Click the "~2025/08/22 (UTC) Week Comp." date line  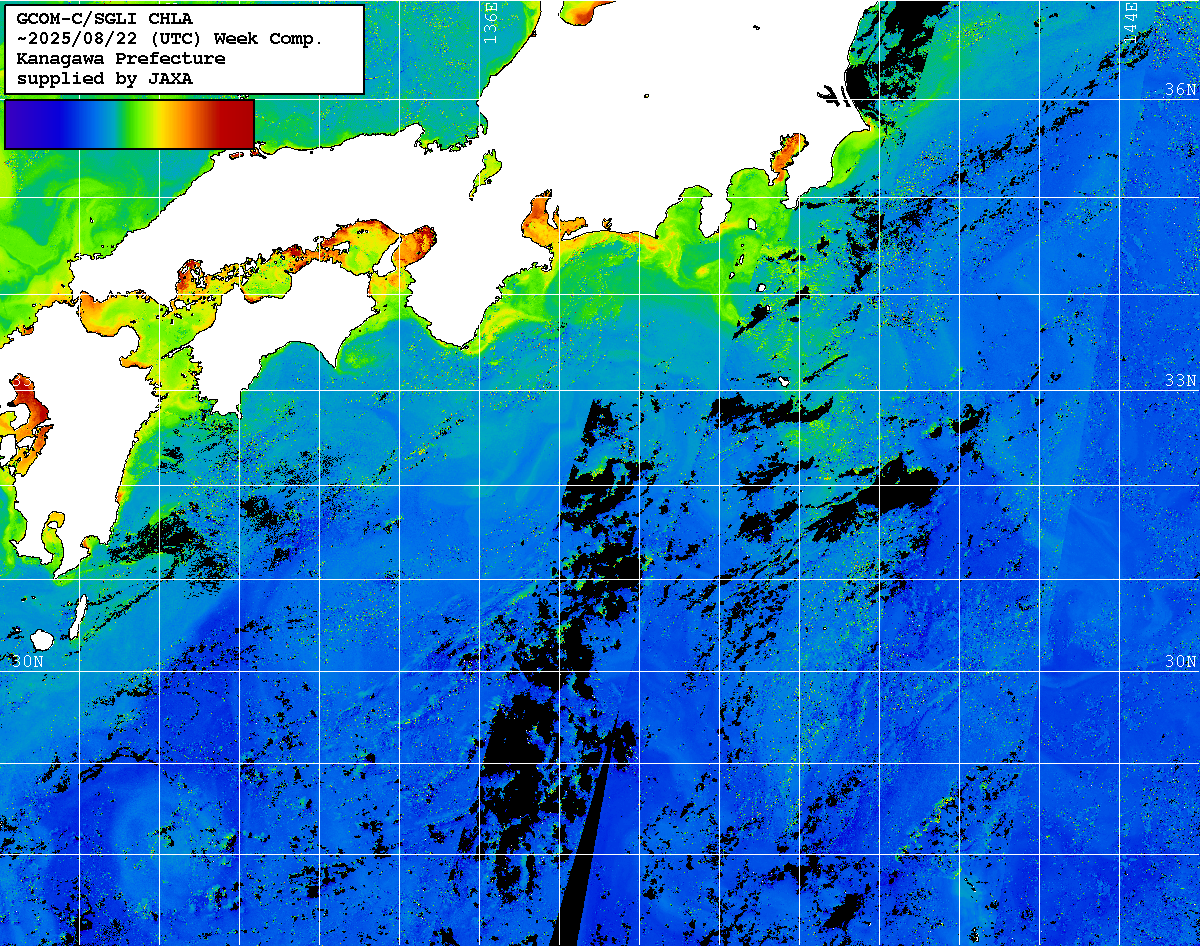pos(170,38)
